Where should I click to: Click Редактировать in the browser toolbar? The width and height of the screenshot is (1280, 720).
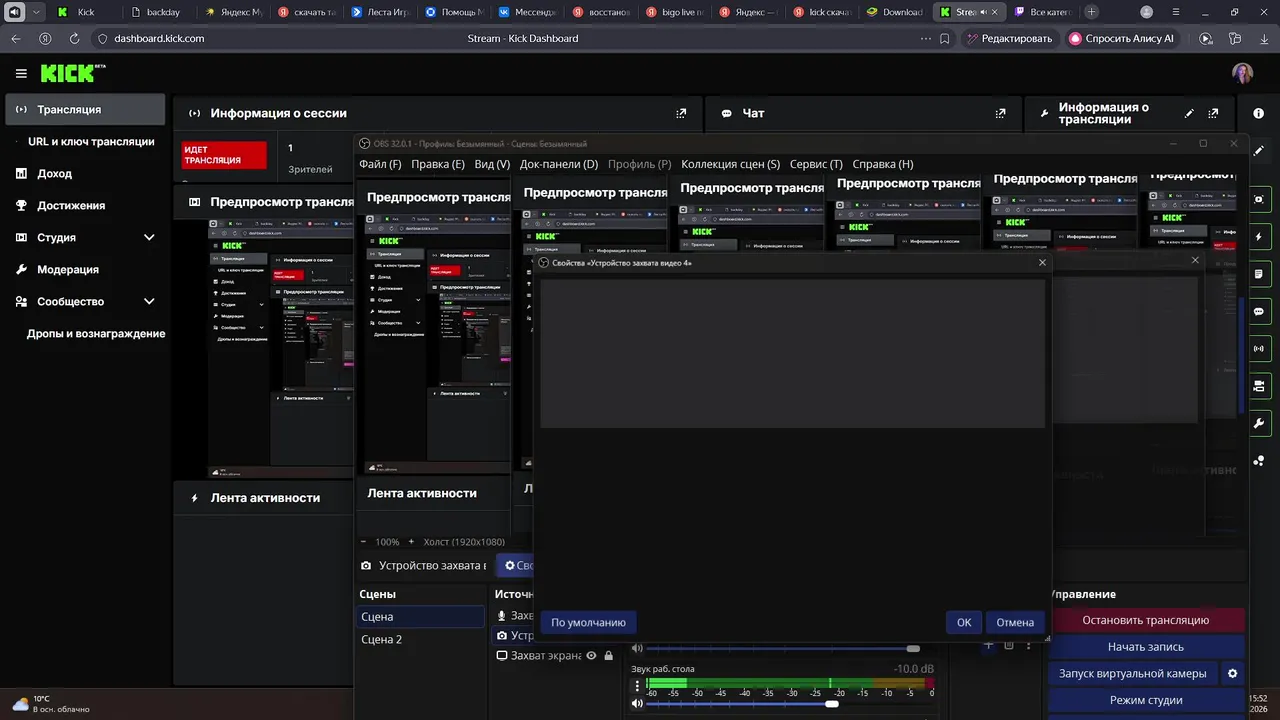click(1008, 38)
